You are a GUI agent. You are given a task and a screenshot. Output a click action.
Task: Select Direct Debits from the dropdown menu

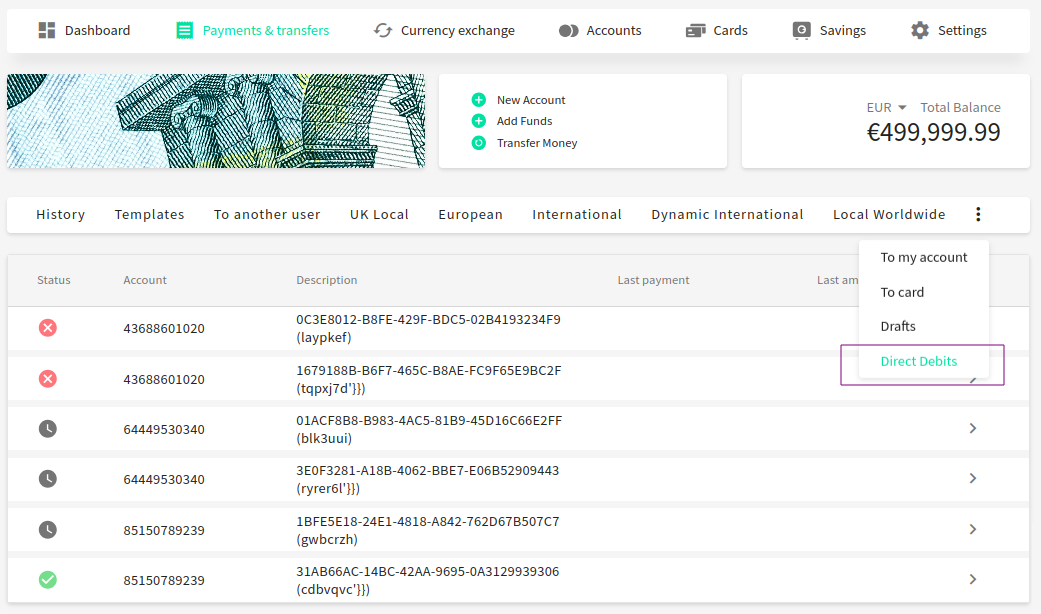click(x=918, y=361)
